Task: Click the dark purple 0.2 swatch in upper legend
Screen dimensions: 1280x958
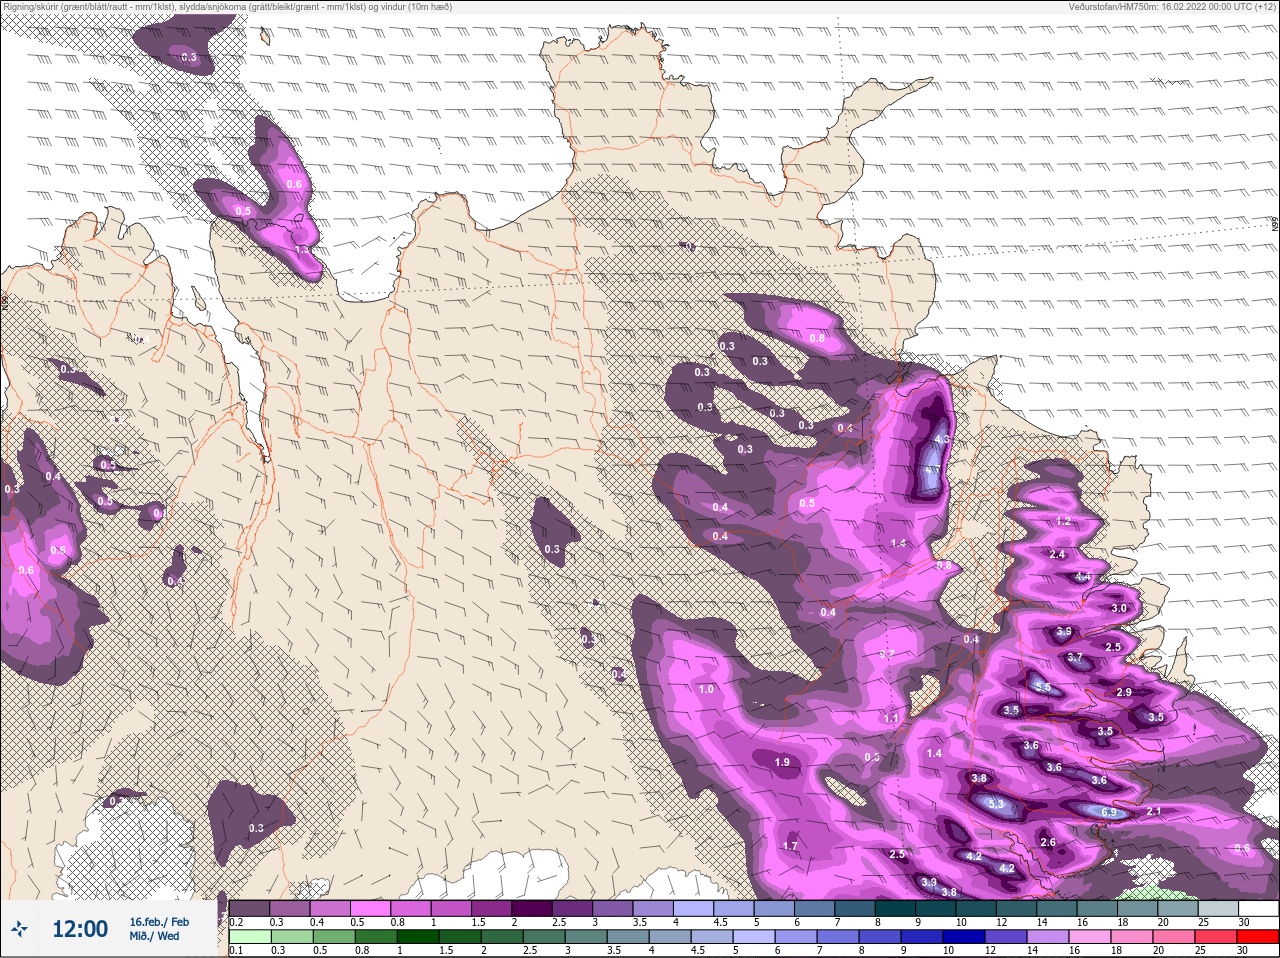Action: [249, 909]
